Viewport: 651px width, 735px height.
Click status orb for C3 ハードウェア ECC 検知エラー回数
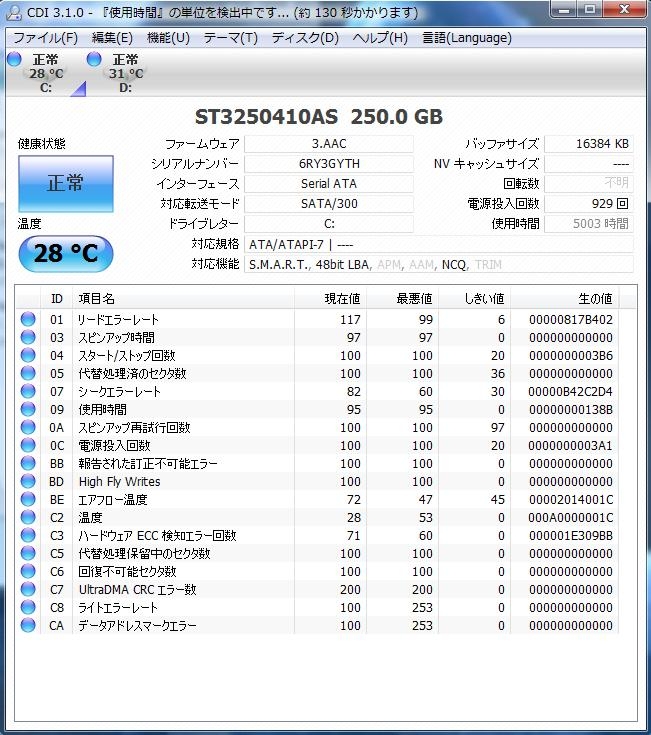(x=28, y=535)
